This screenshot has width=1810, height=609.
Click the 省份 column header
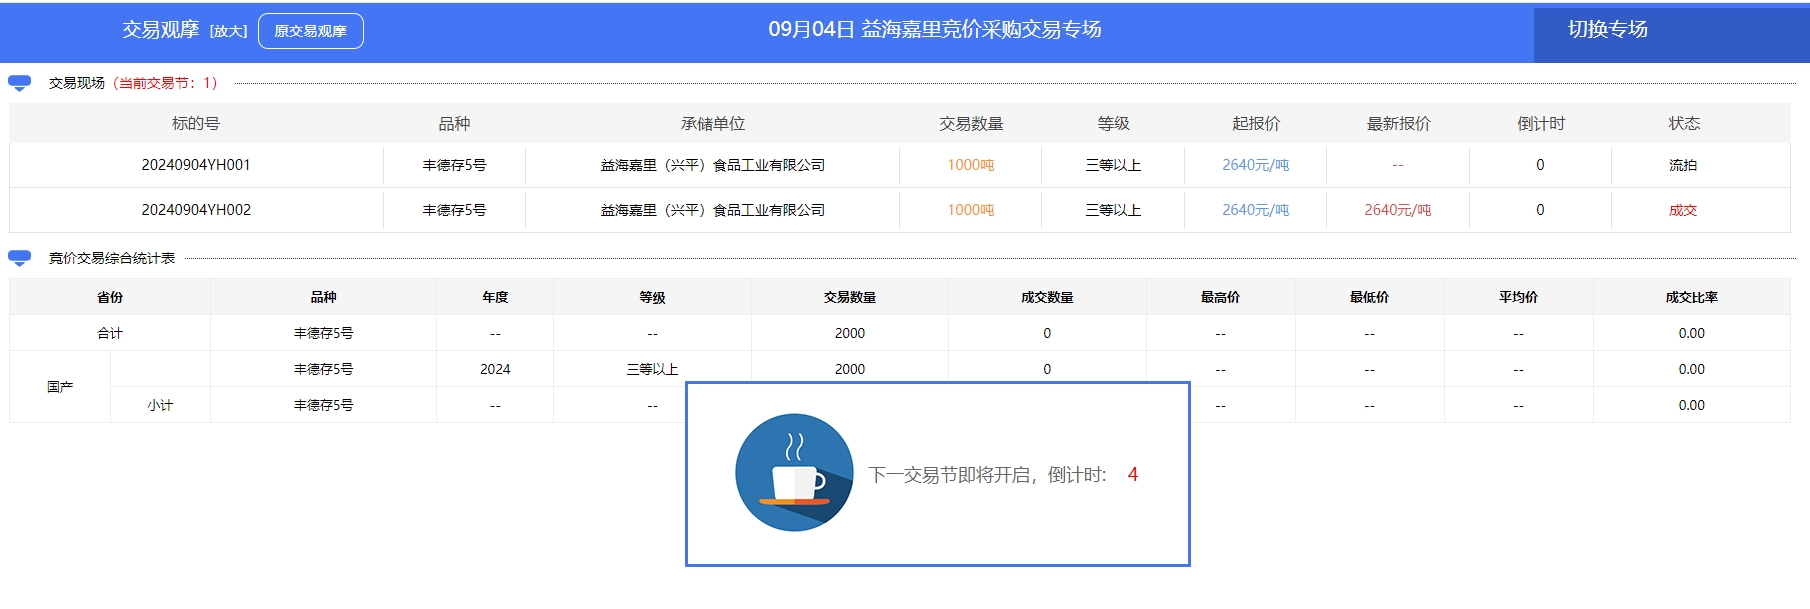tap(110, 297)
